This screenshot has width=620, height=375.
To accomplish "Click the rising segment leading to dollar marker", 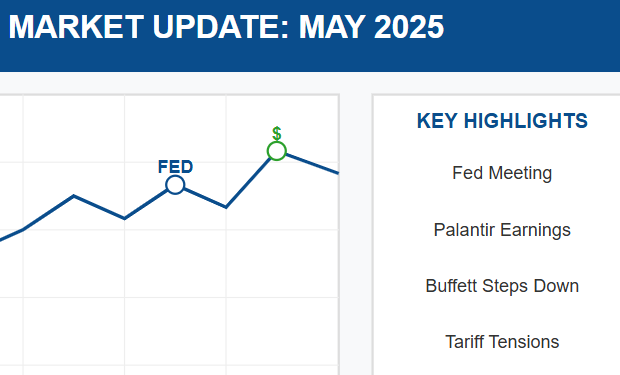I will [x=248, y=182].
